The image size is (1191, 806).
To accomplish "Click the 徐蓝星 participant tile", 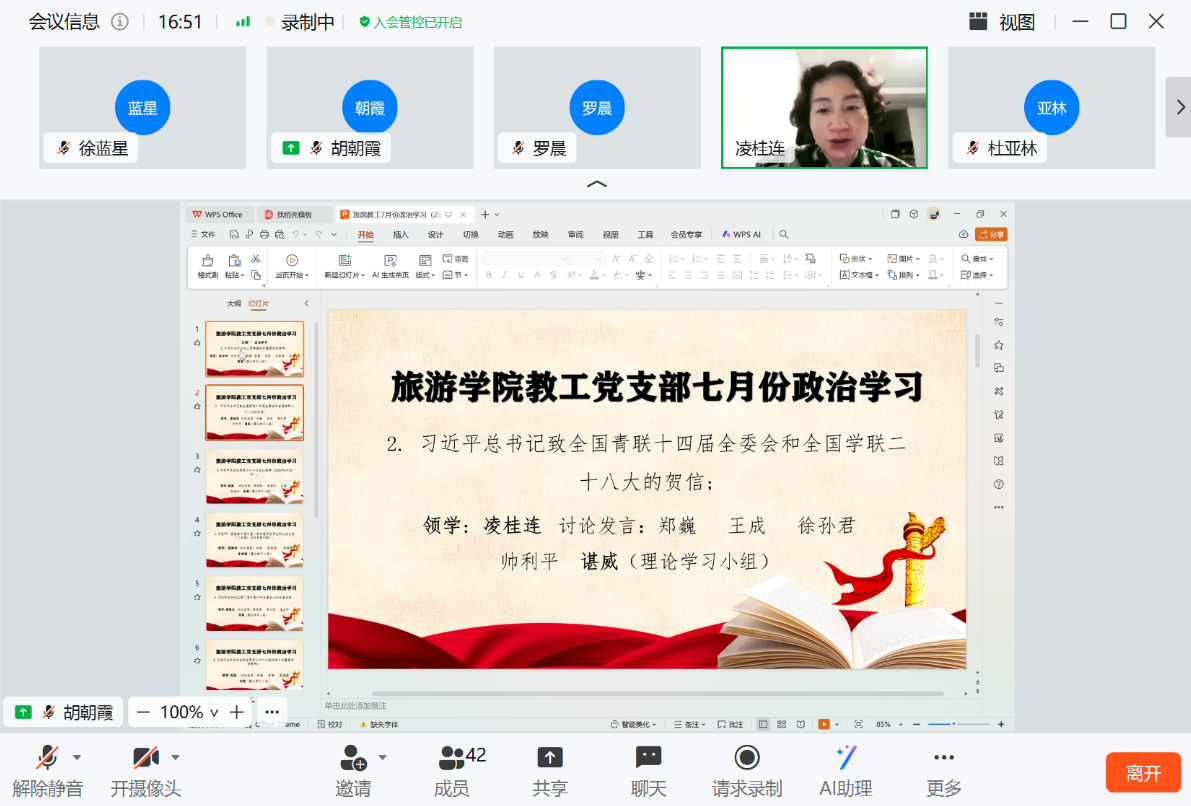I will (142, 107).
